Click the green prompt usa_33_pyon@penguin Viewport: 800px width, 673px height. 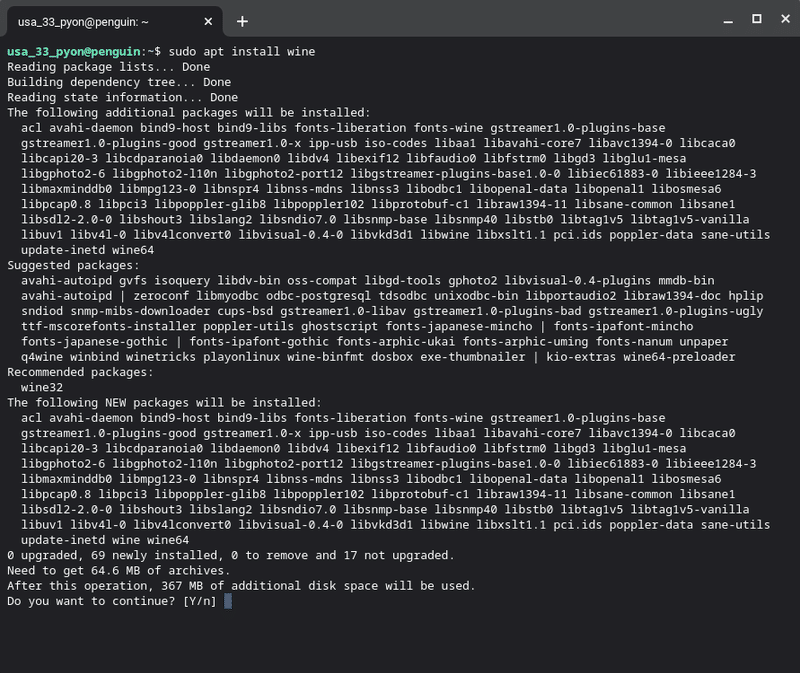pyautogui.click(x=74, y=52)
